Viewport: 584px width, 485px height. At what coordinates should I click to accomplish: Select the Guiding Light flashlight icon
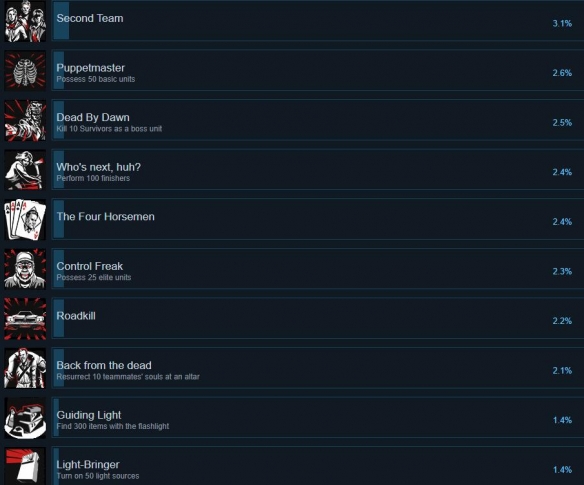(25, 418)
